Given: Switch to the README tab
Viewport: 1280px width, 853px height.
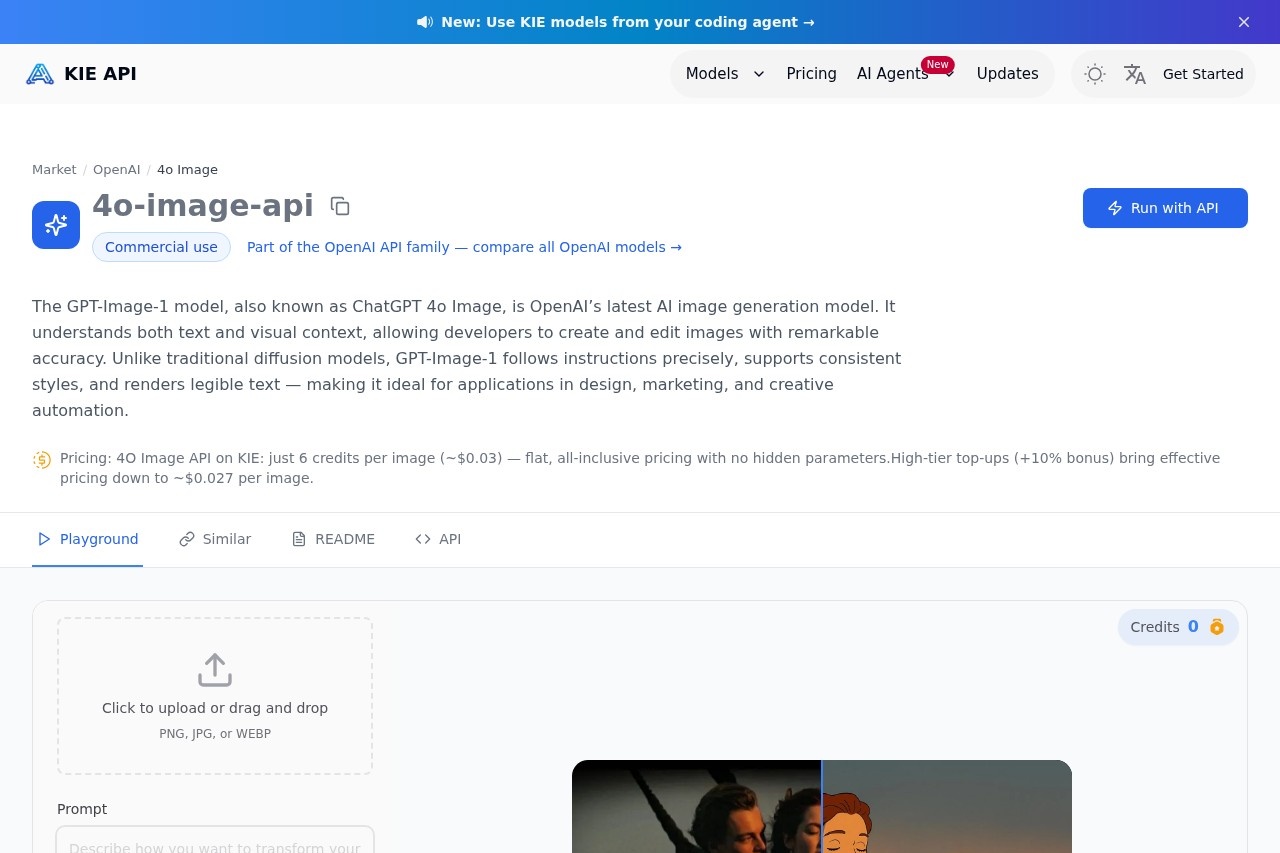Looking at the screenshot, I should pos(333,539).
